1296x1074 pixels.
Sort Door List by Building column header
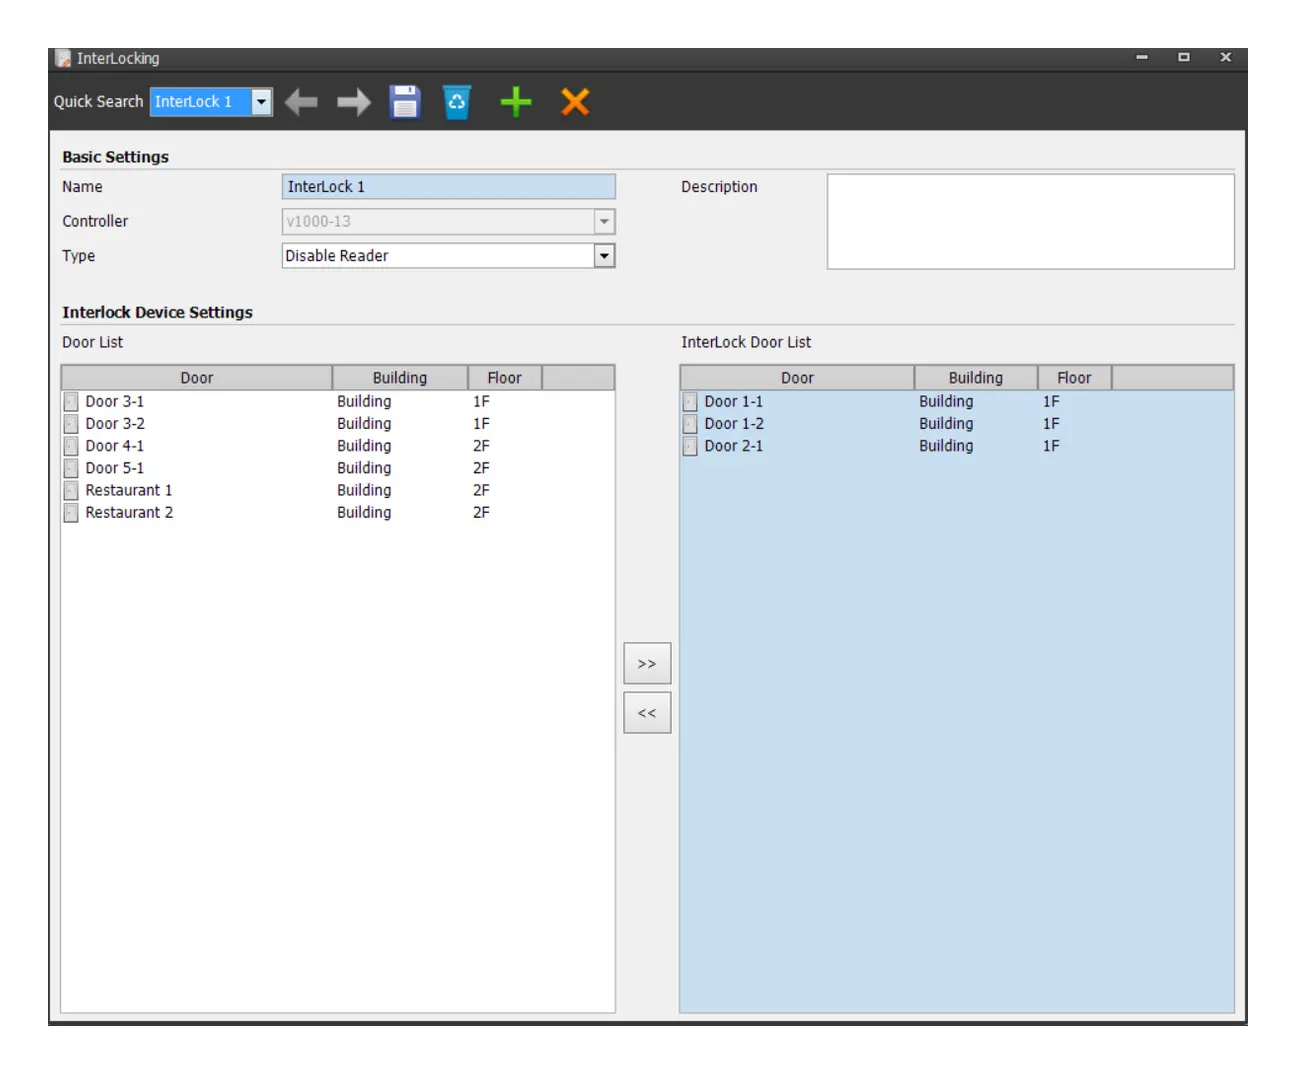(400, 378)
